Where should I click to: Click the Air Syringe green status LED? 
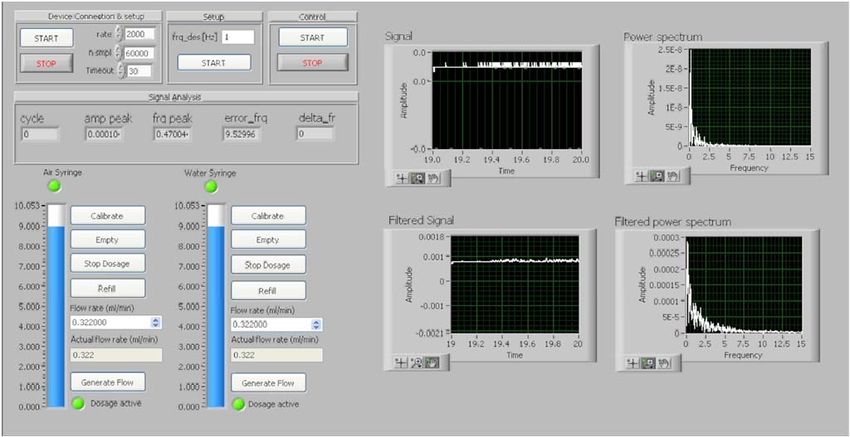click(x=55, y=187)
